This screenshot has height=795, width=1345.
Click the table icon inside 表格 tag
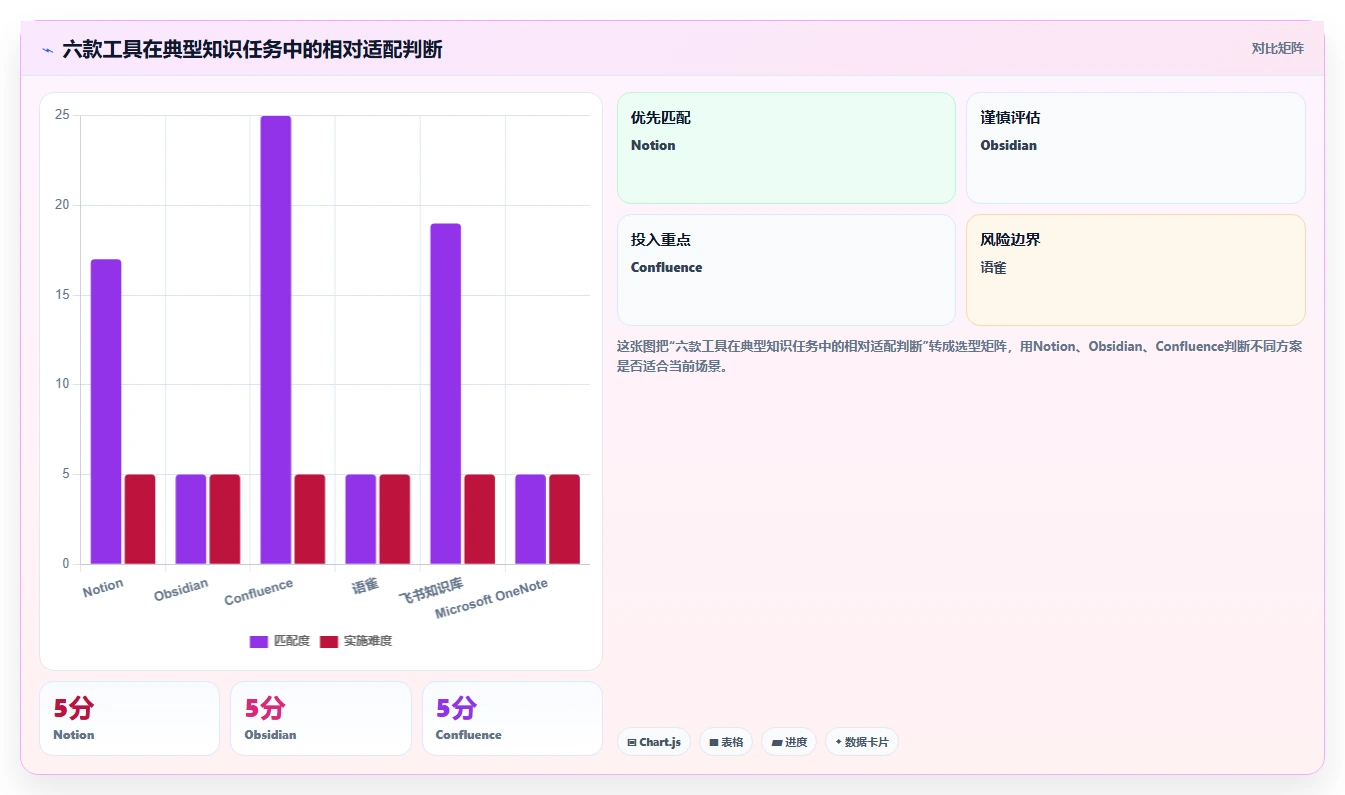(x=714, y=742)
